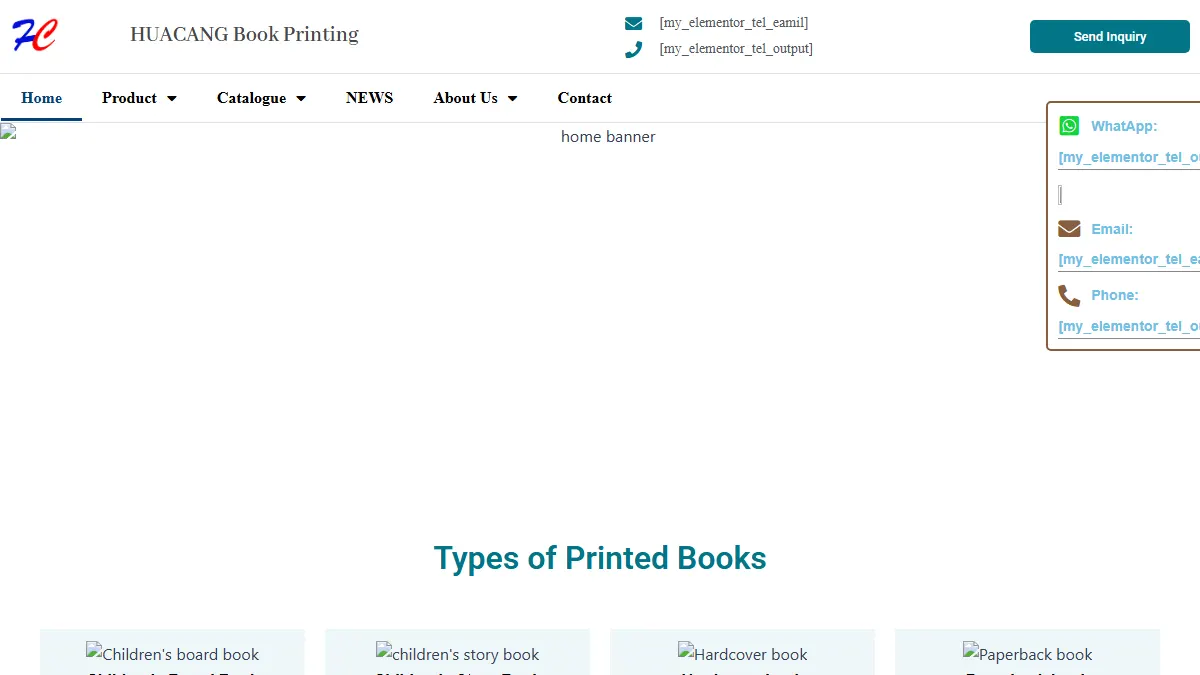
Task: Go to the Contact page
Action: click(x=584, y=98)
